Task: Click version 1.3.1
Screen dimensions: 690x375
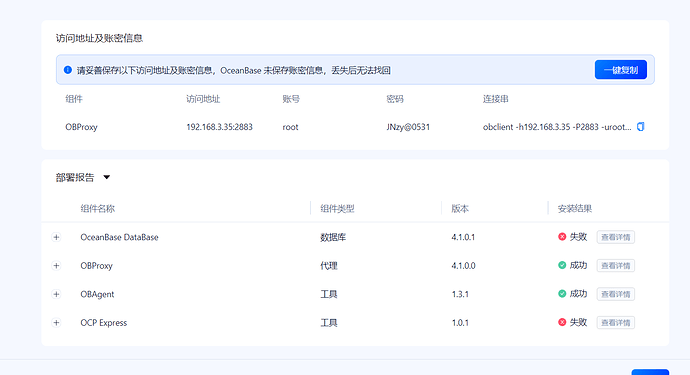Action: coord(460,294)
